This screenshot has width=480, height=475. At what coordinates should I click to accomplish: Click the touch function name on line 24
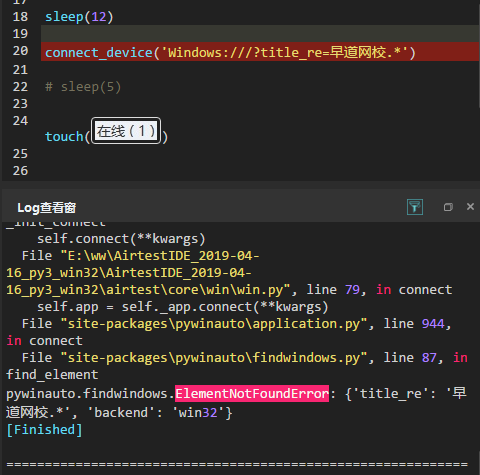pyautogui.click(x=64, y=137)
